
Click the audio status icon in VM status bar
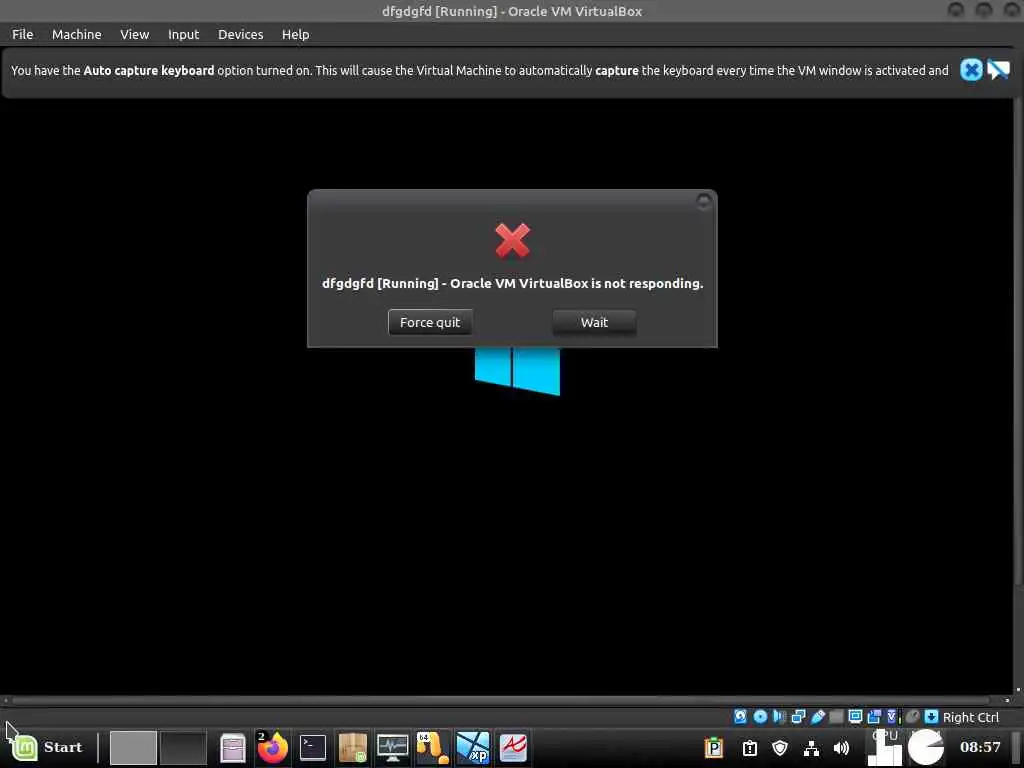pyautogui.click(x=779, y=716)
